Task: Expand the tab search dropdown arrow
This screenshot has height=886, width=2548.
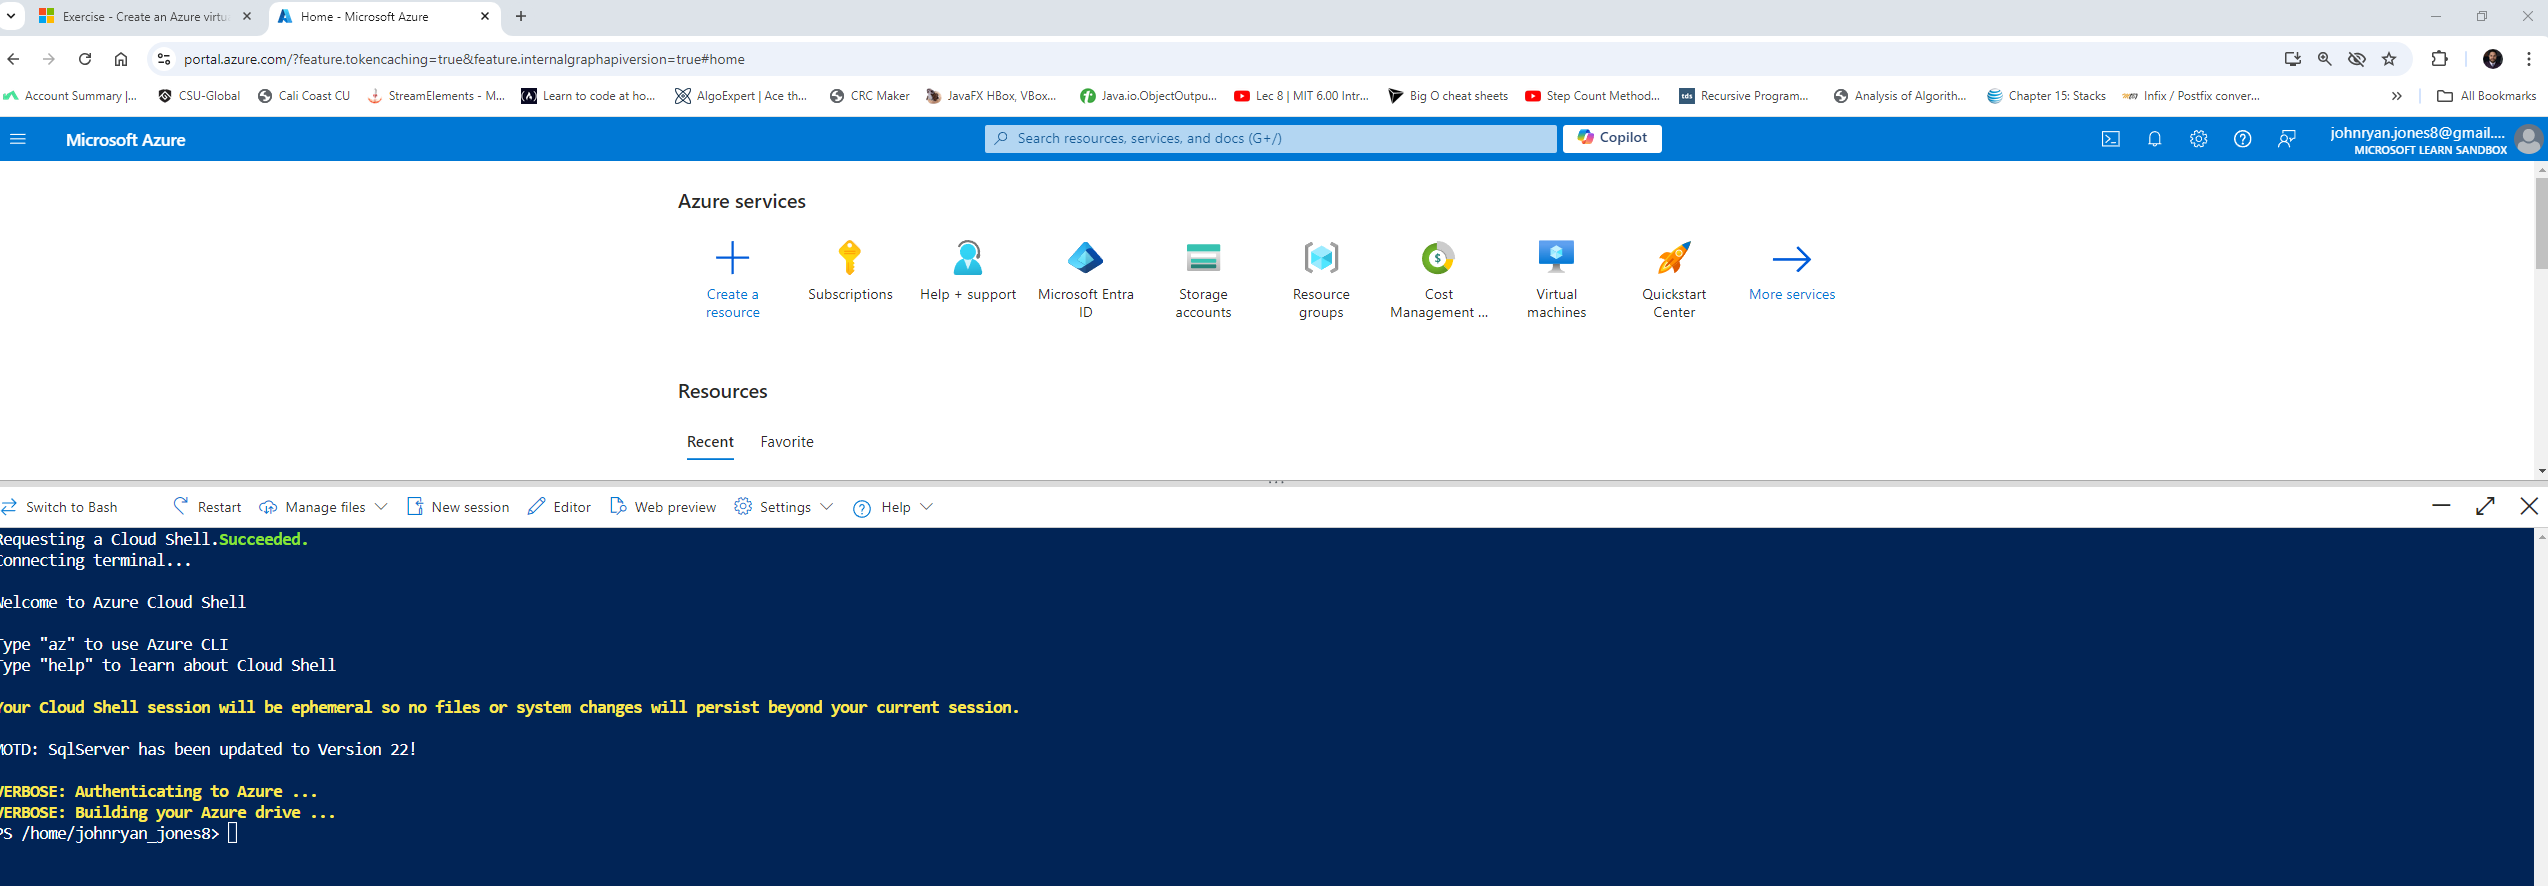Action: click(11, 17)
